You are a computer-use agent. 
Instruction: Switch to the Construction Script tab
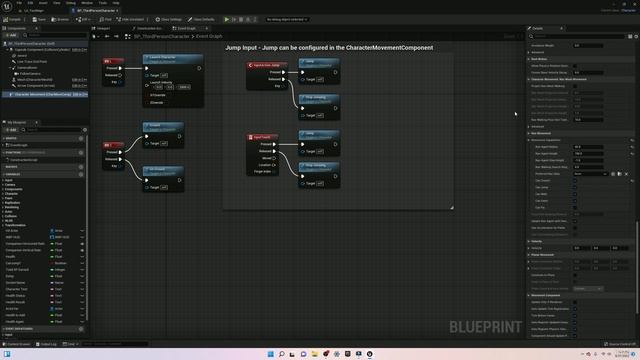[147, 28]
